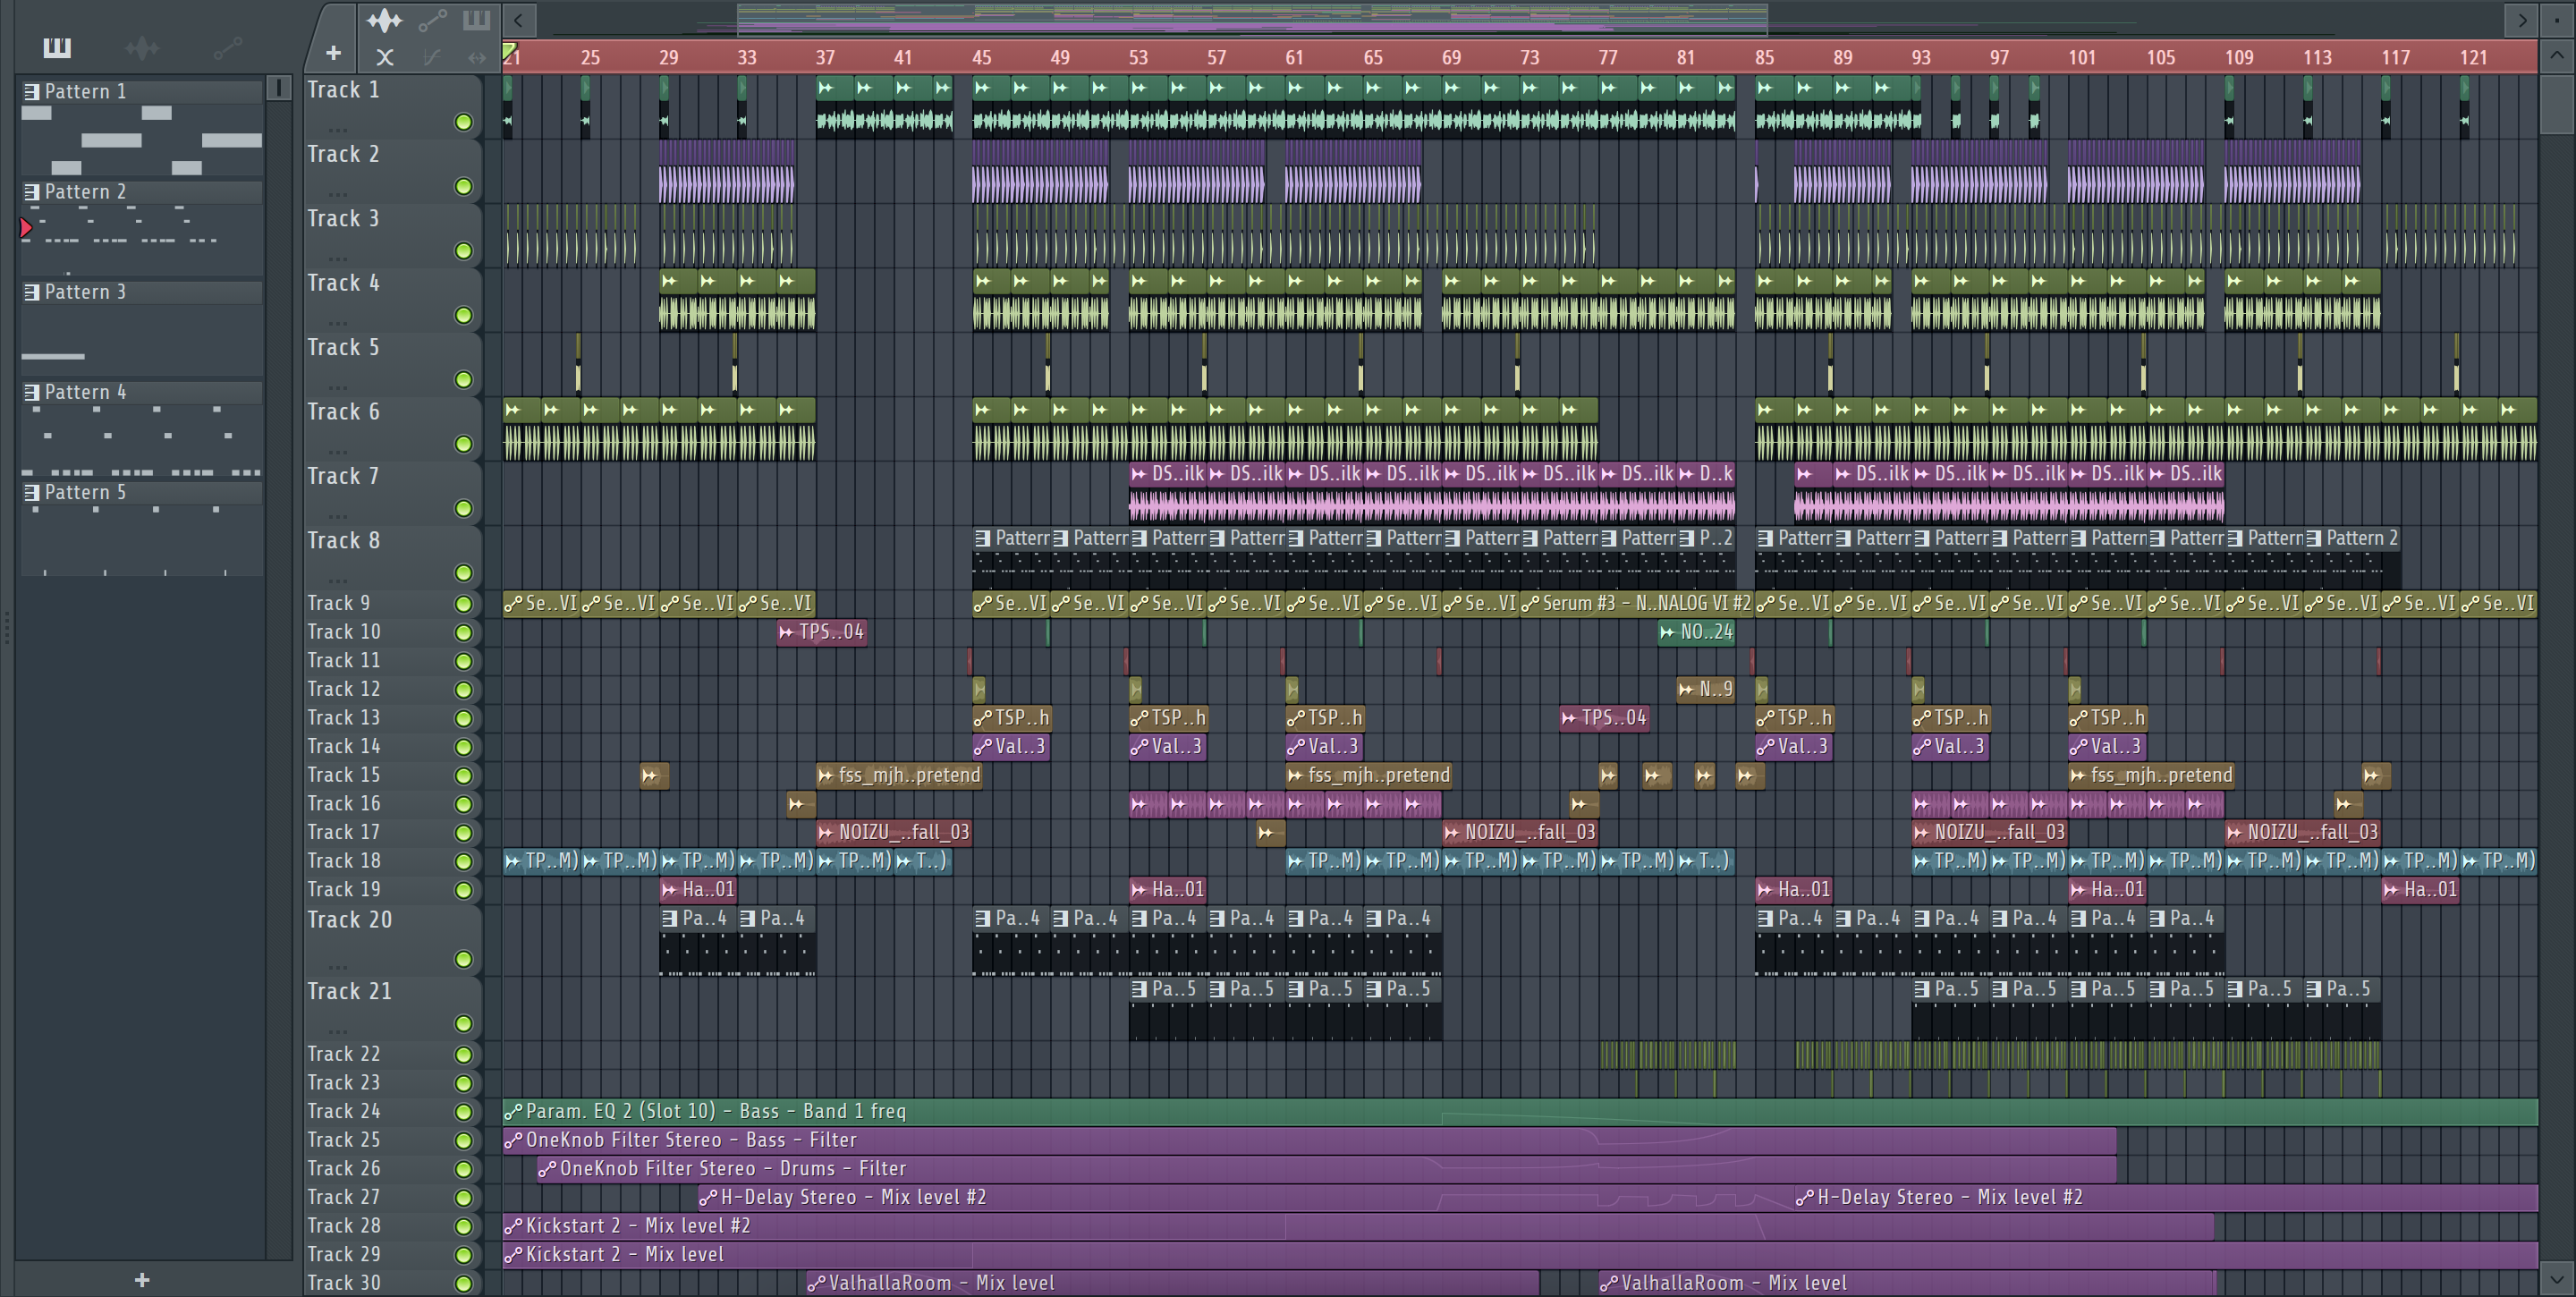Select first ValhallaRoom Mix level clip
Screen dimensions: 2576x1297
pos(1172,1282)
